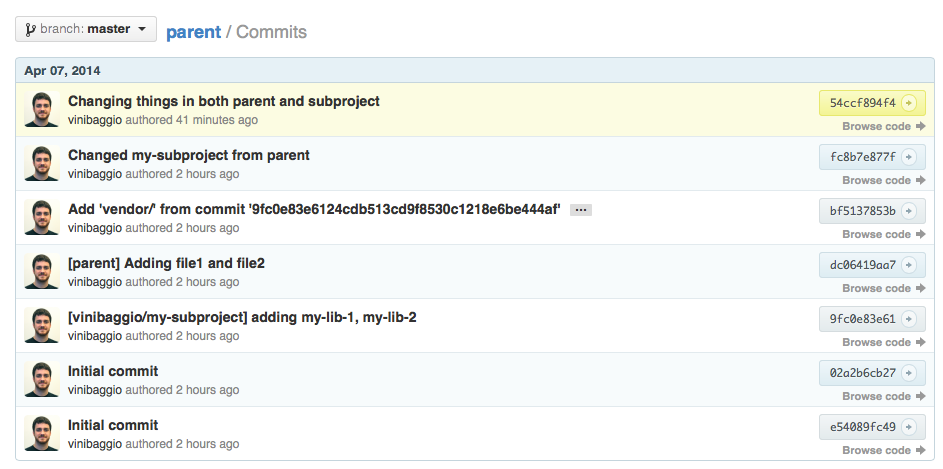Open the commit '[parent] Adding file1 and file2'

tap(167, 263)
